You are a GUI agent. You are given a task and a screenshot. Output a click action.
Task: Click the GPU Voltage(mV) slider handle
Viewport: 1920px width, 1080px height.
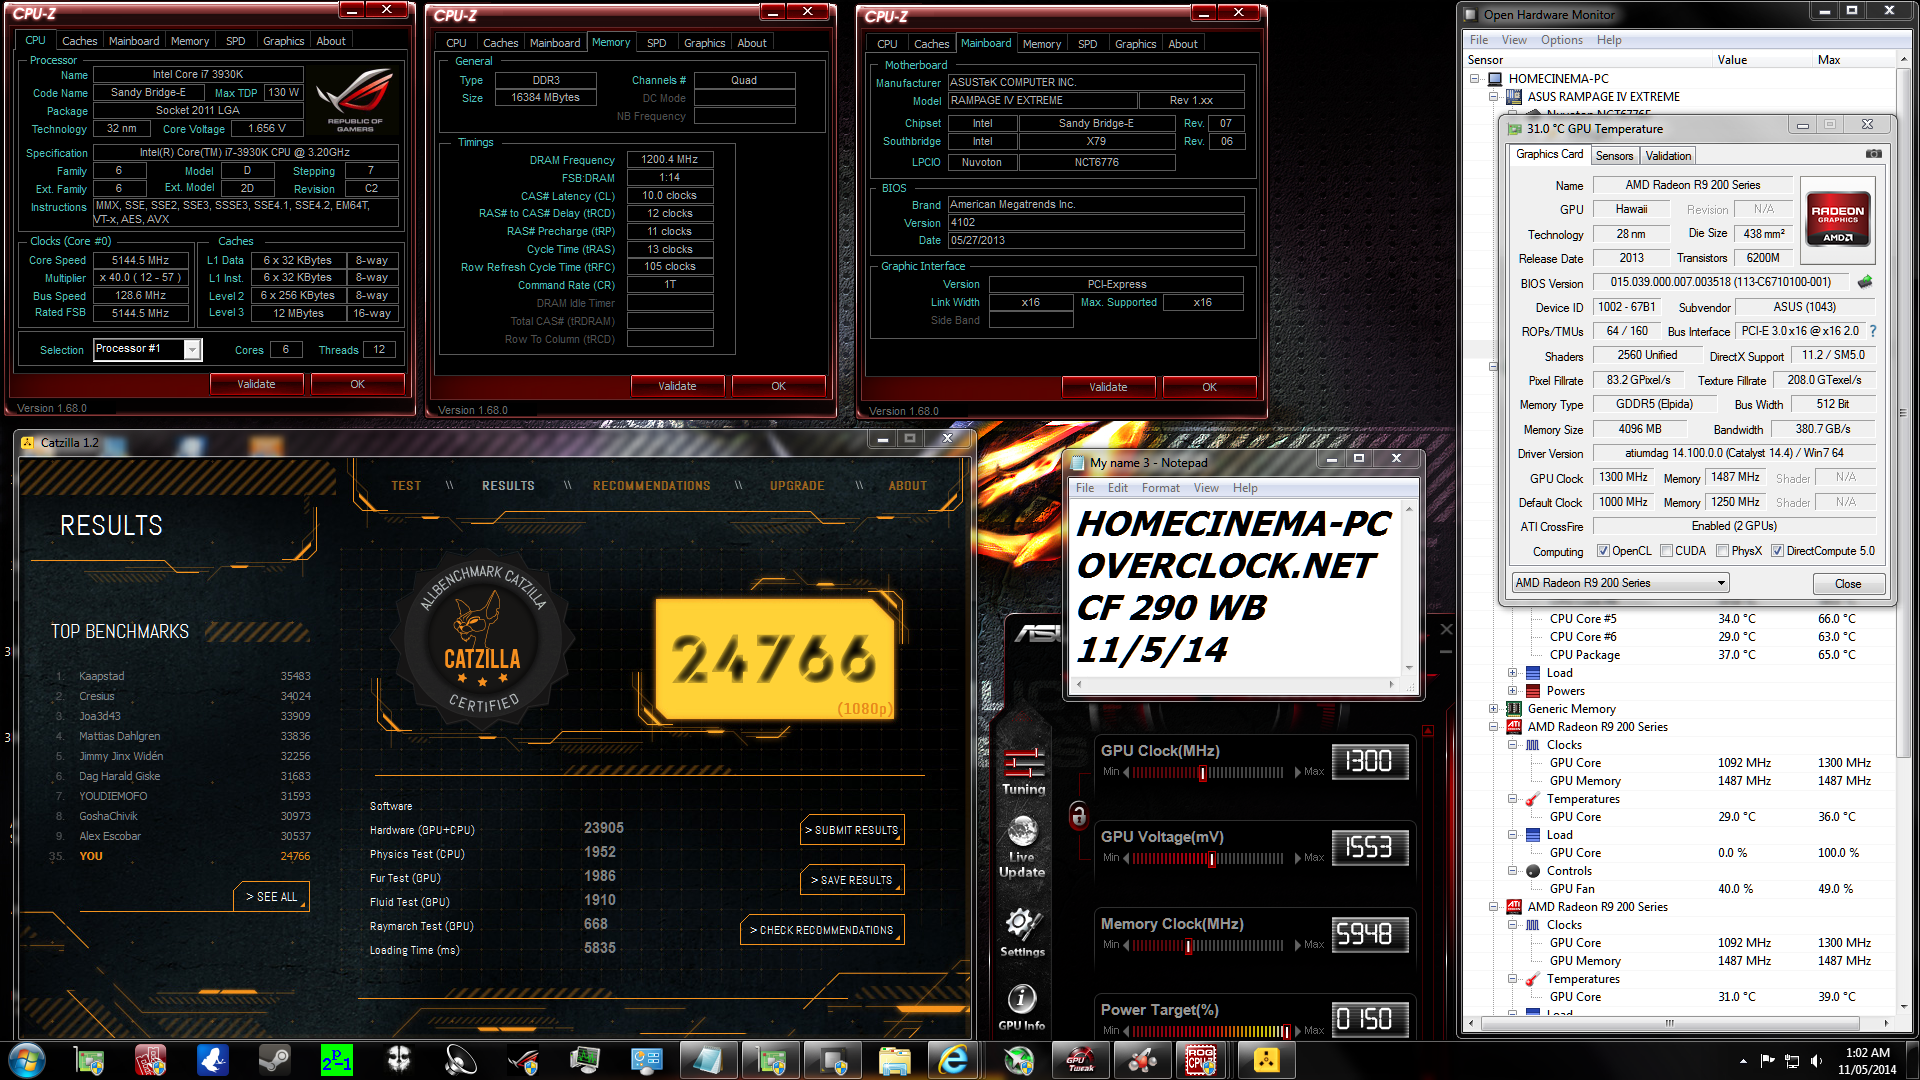tap(1211, 858)
